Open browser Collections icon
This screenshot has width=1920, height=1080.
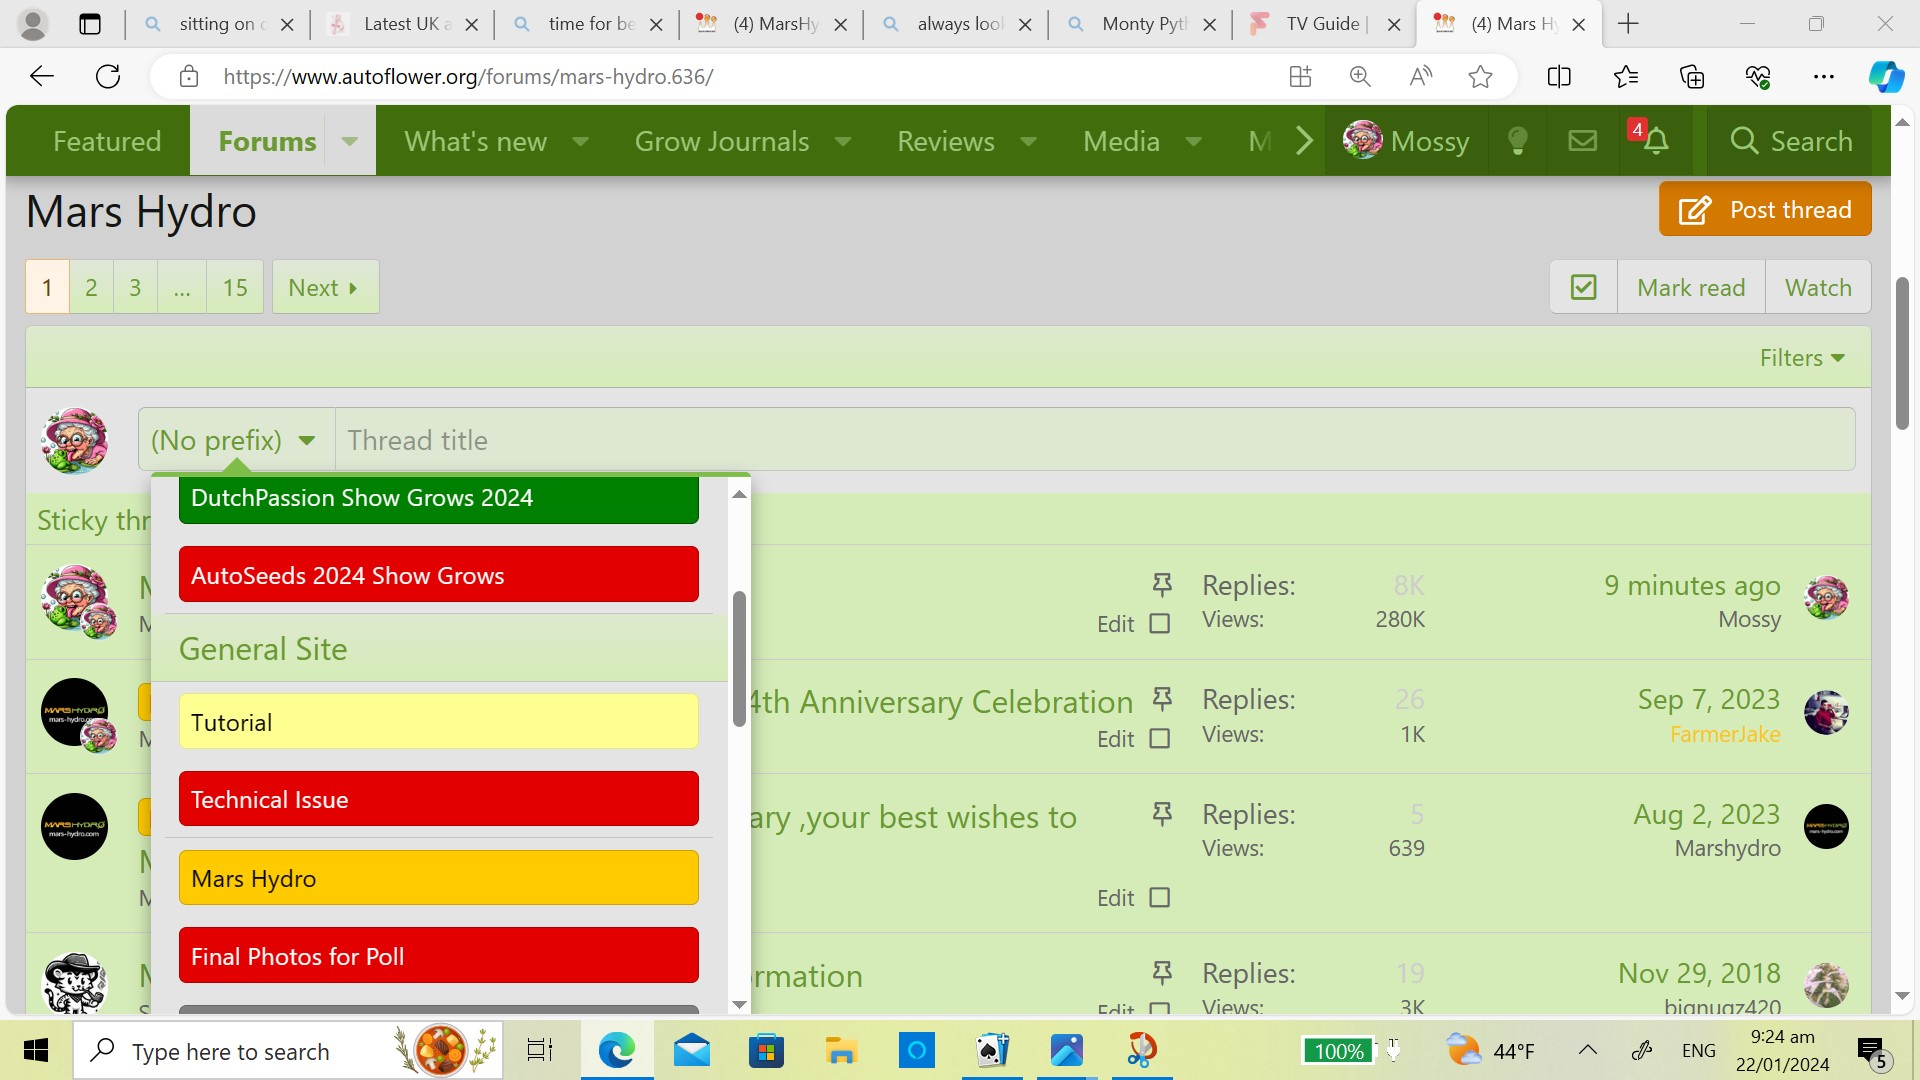pyautogui.click(x=1692, y=77)
